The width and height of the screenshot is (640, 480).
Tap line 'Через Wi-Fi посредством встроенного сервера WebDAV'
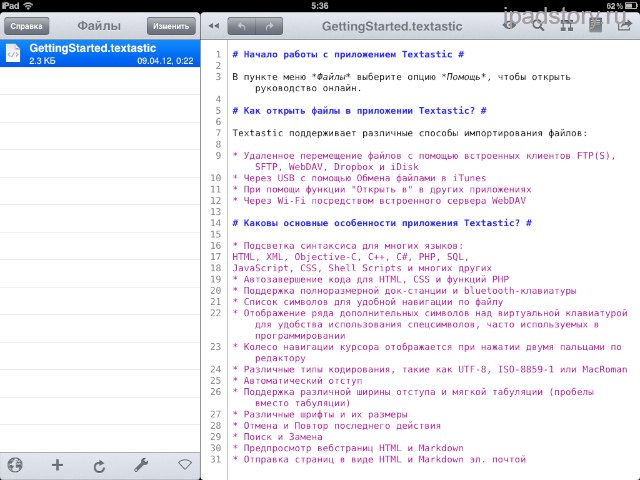pyautogui.click(x=379, y=200)
